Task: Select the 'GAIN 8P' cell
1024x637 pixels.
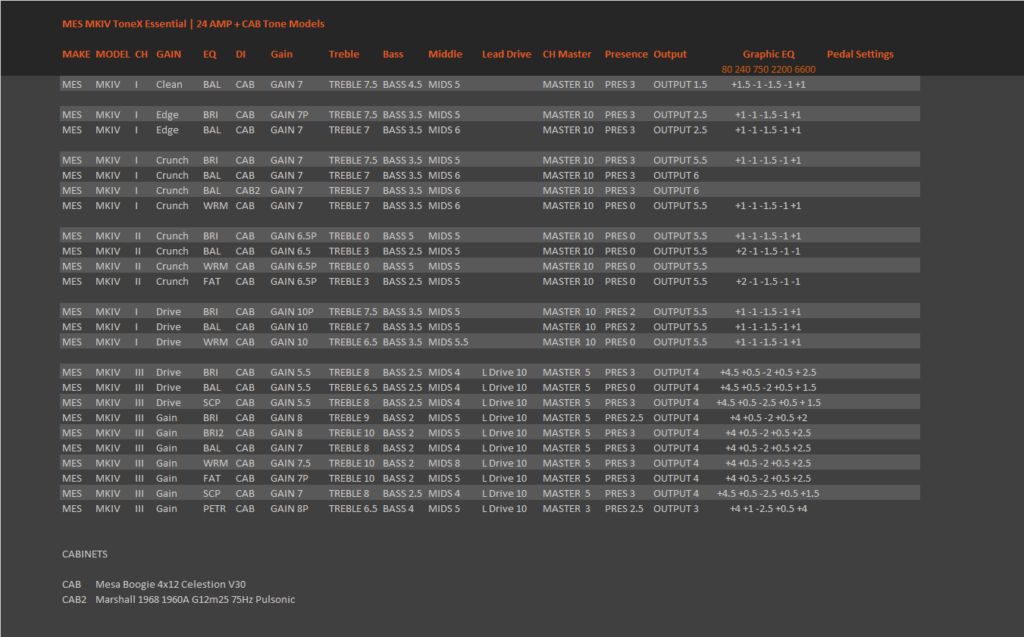Action: pos(289,508)
